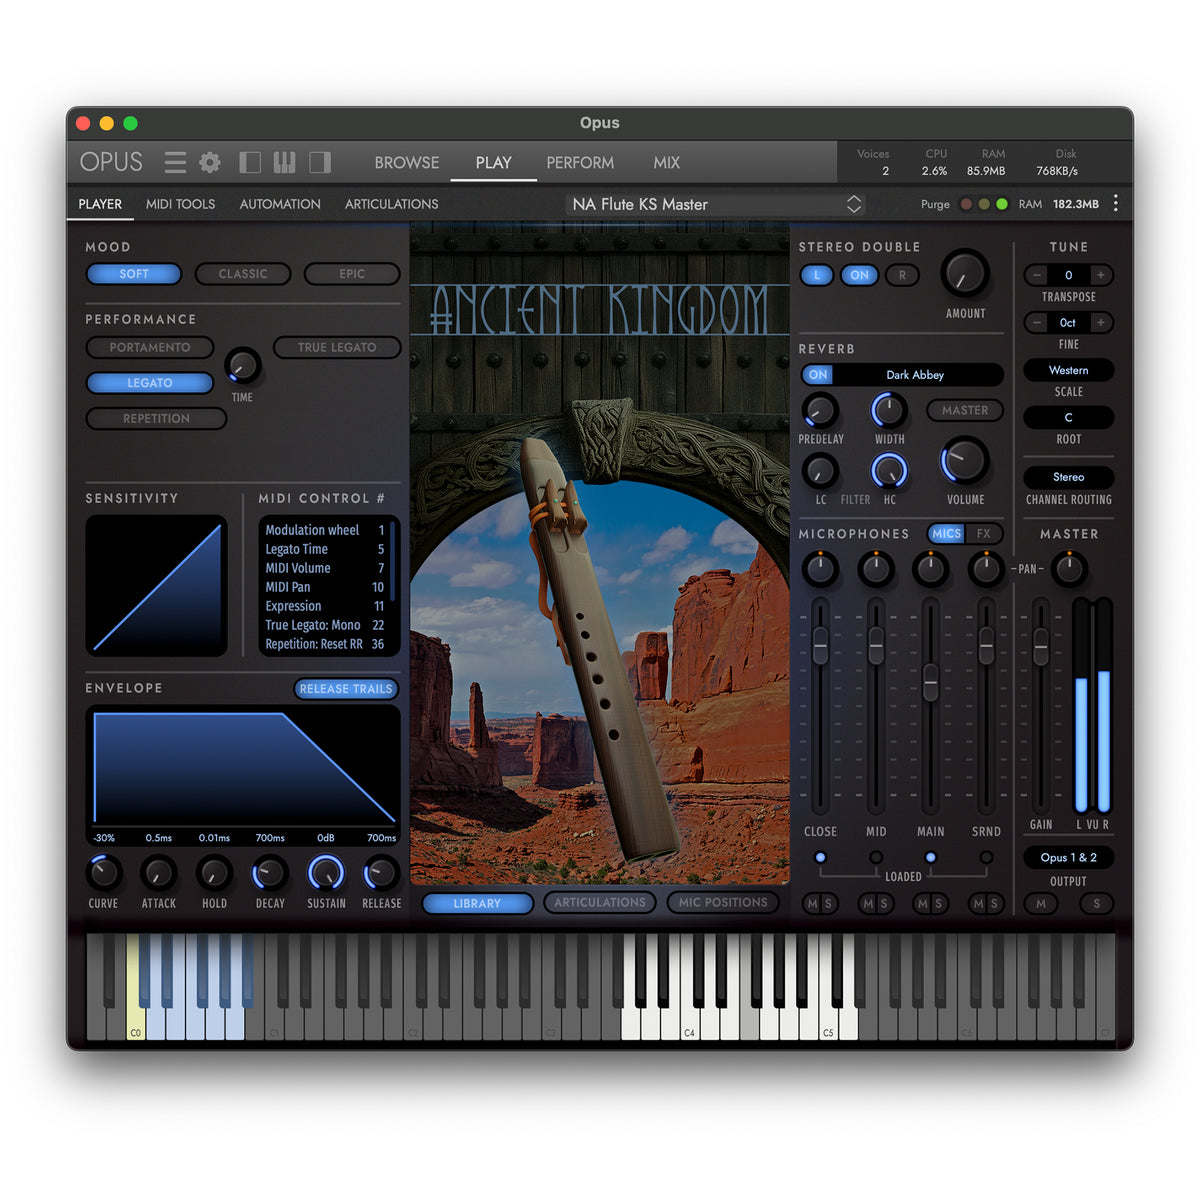
Task: Click the Reverb Volume knob
Action: [x=965, y=461]
